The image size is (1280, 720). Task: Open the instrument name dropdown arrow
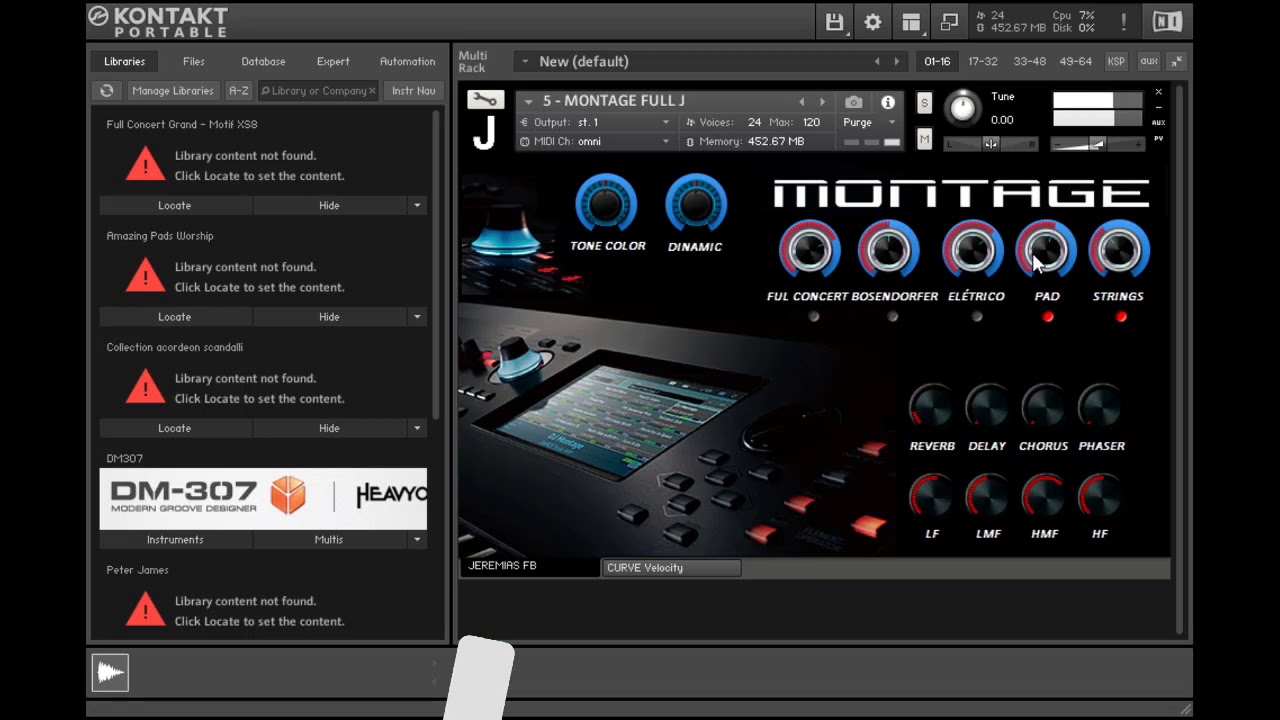click(x=528, y=102)
